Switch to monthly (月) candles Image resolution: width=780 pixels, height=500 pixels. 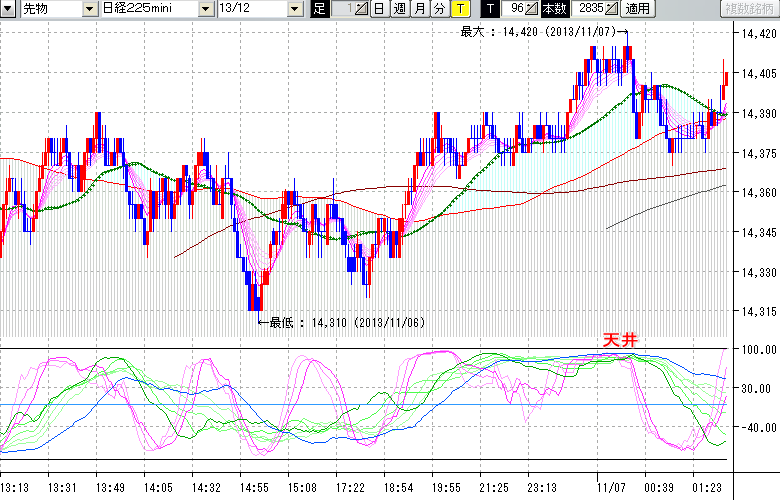click(419, 9)
